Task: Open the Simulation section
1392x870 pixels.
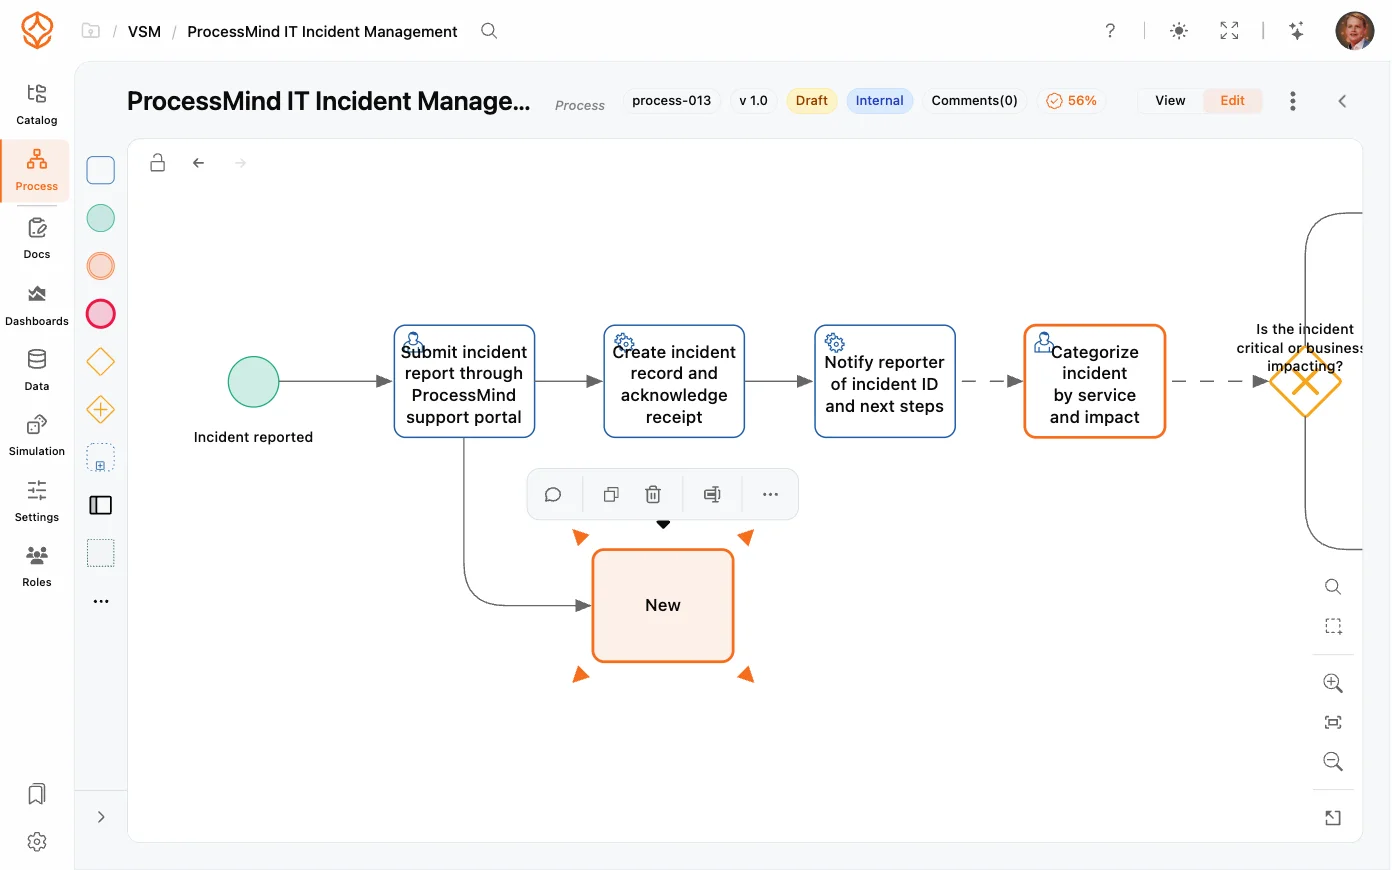Action: (37, 436)
